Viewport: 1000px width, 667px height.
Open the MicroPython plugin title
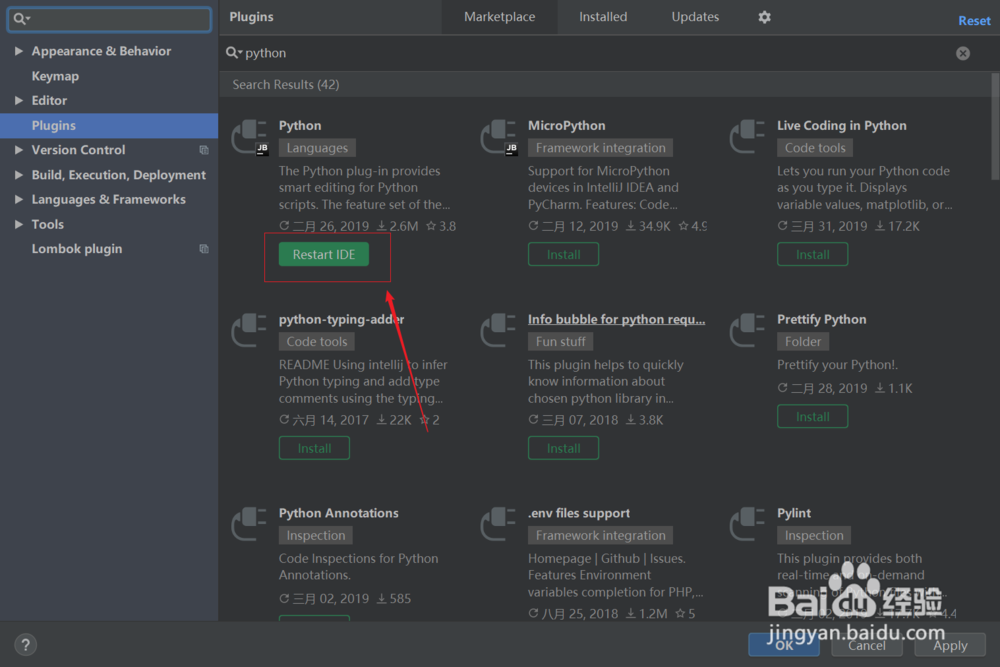pyautogui.click(x=566, y=126)
